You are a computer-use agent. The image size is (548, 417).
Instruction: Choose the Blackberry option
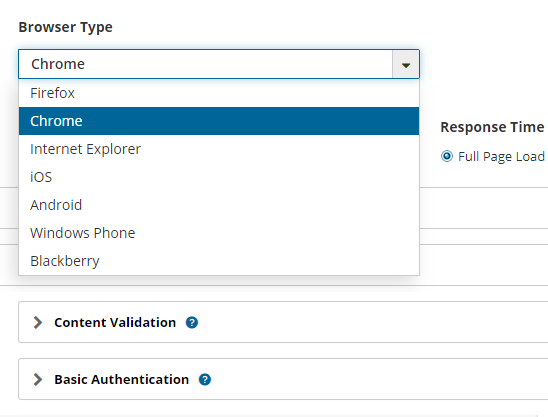(219, 261)
